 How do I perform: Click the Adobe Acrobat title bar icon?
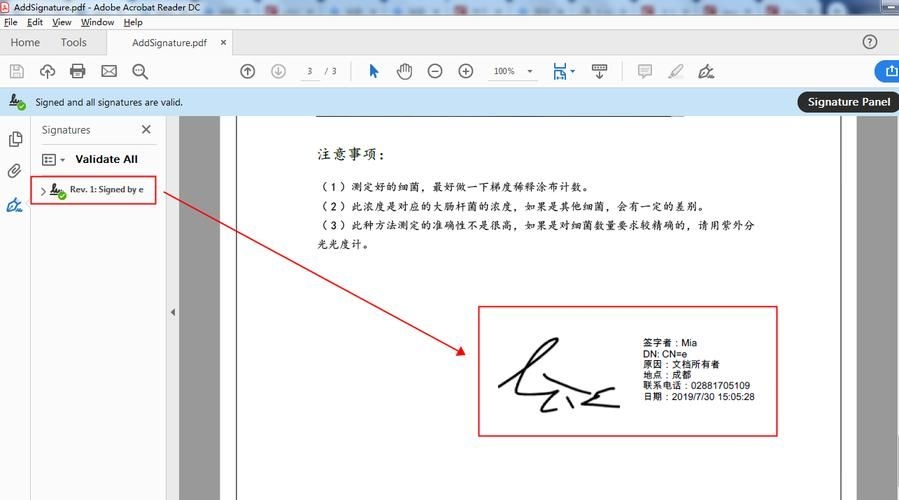[x=5, y=7]
